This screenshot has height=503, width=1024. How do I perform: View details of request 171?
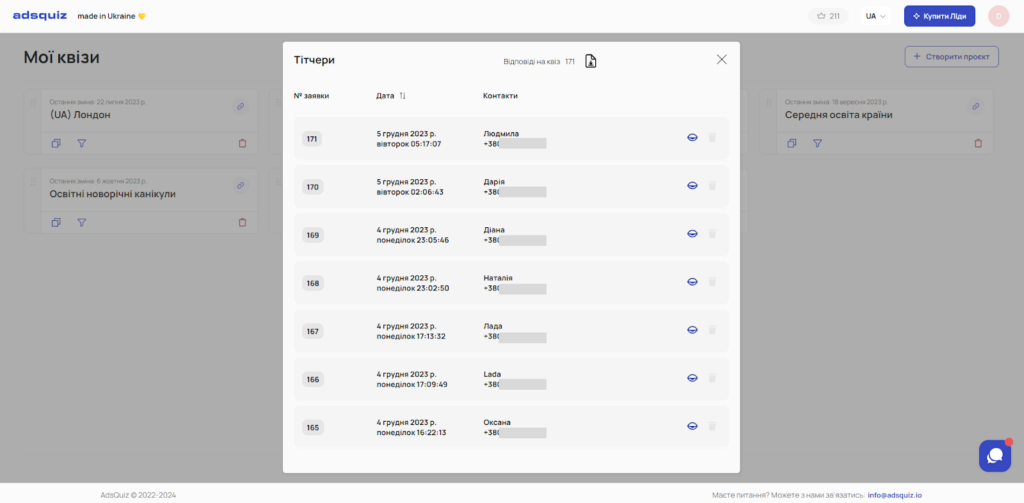[x=692, y=138]
